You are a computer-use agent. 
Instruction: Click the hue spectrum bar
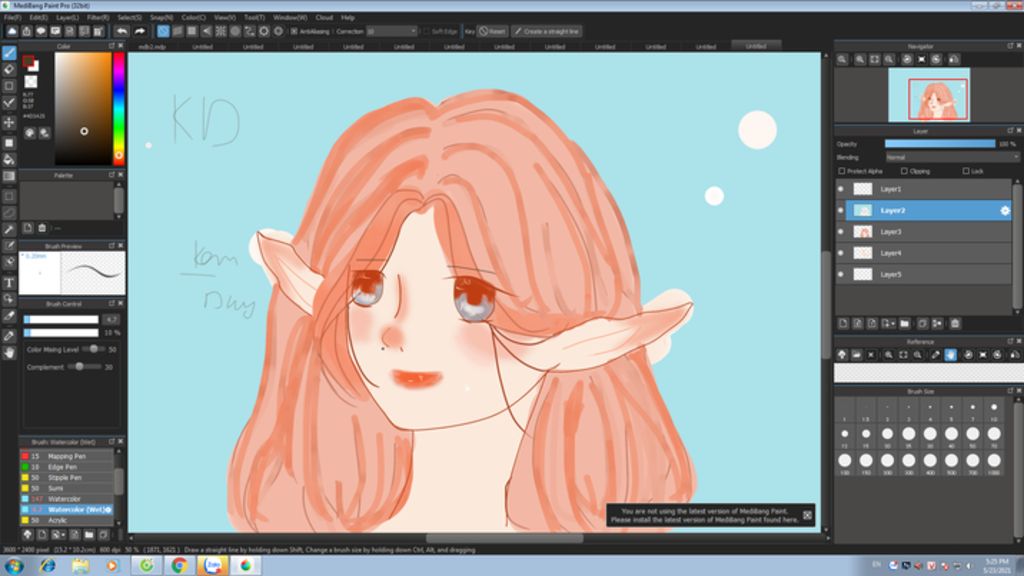[119, 108]
